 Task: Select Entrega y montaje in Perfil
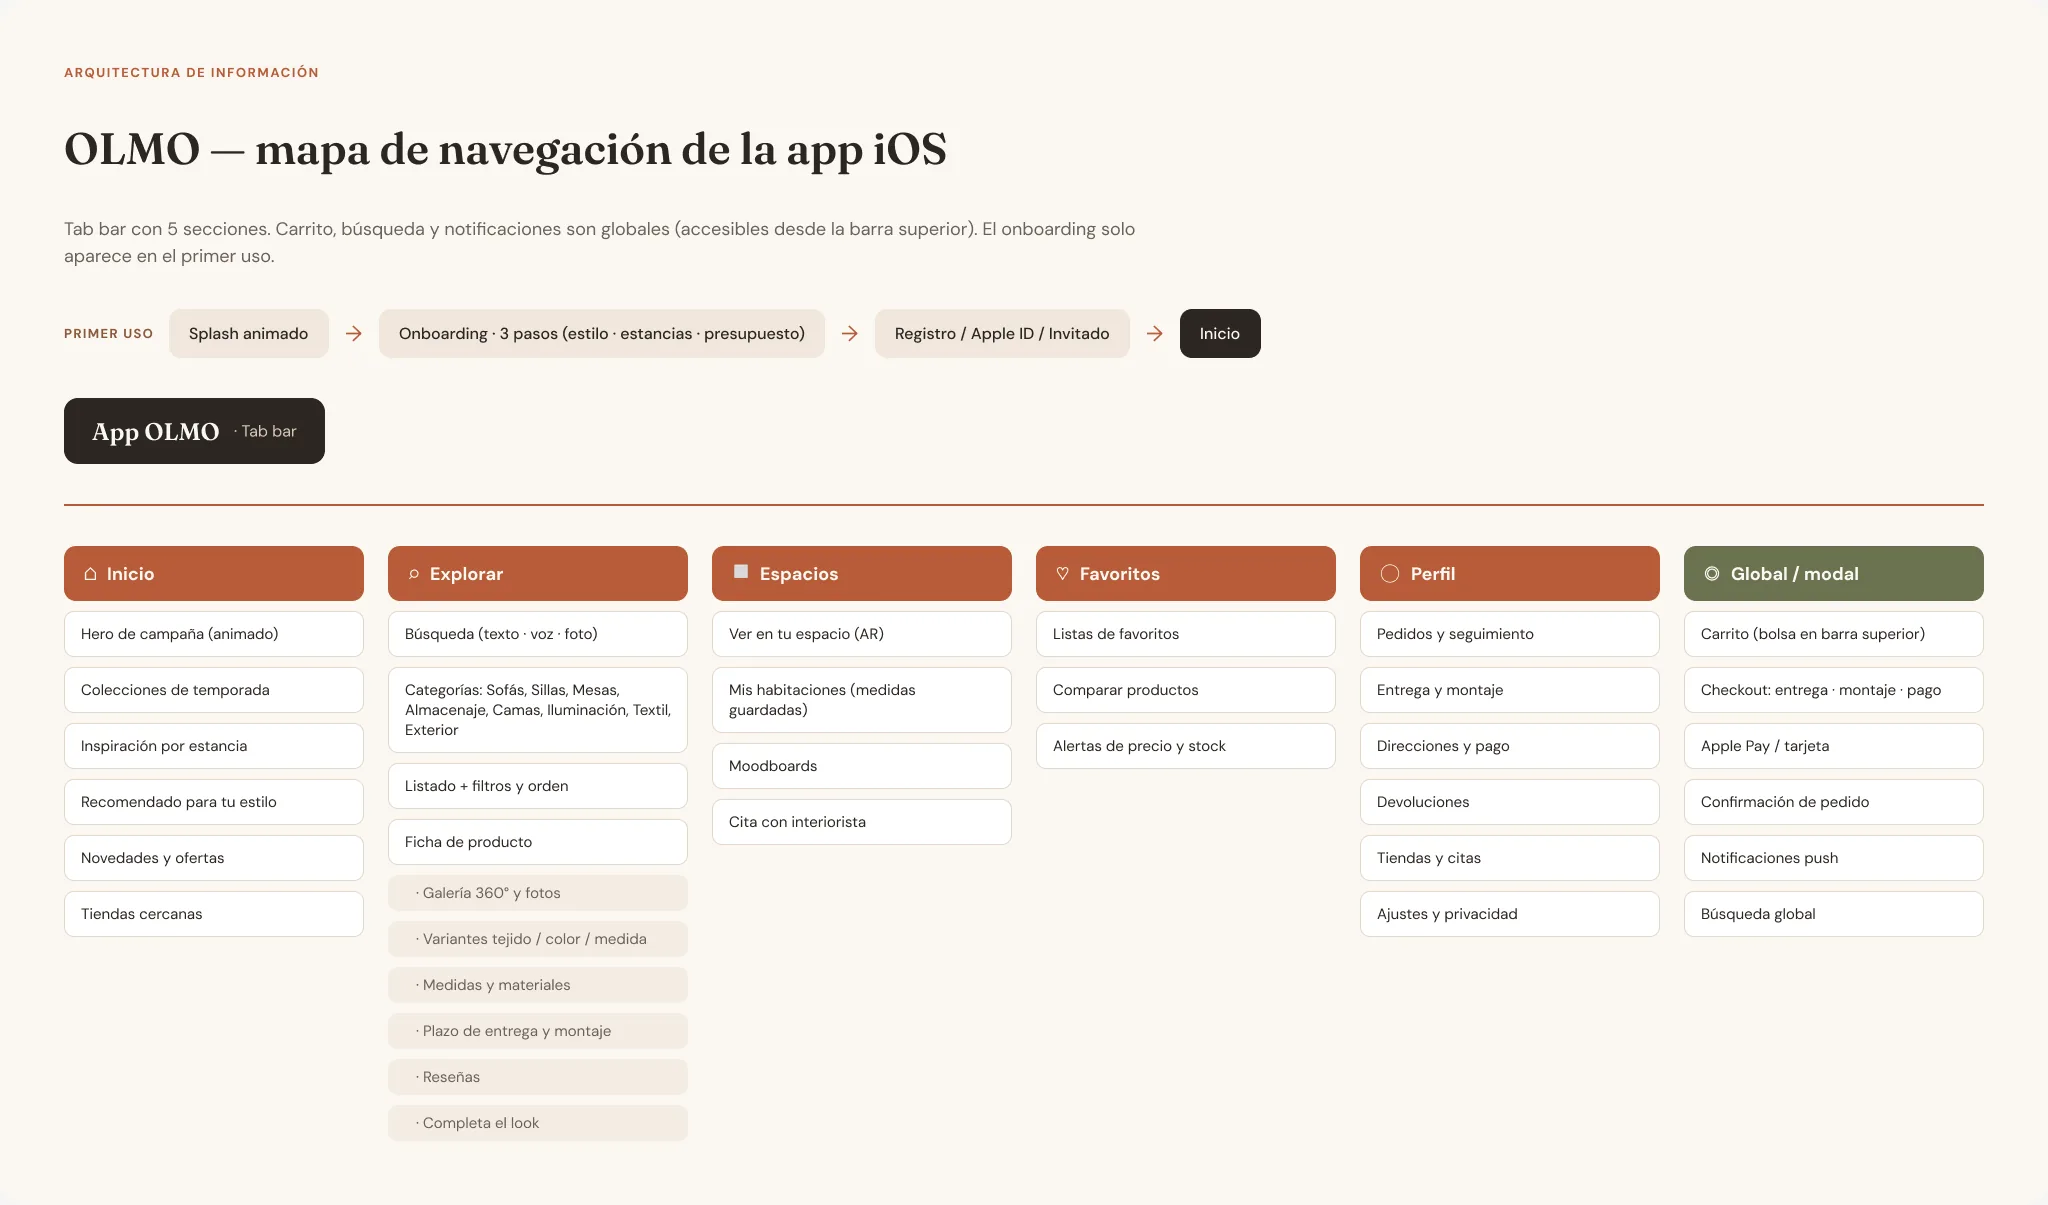(1510, 690)
